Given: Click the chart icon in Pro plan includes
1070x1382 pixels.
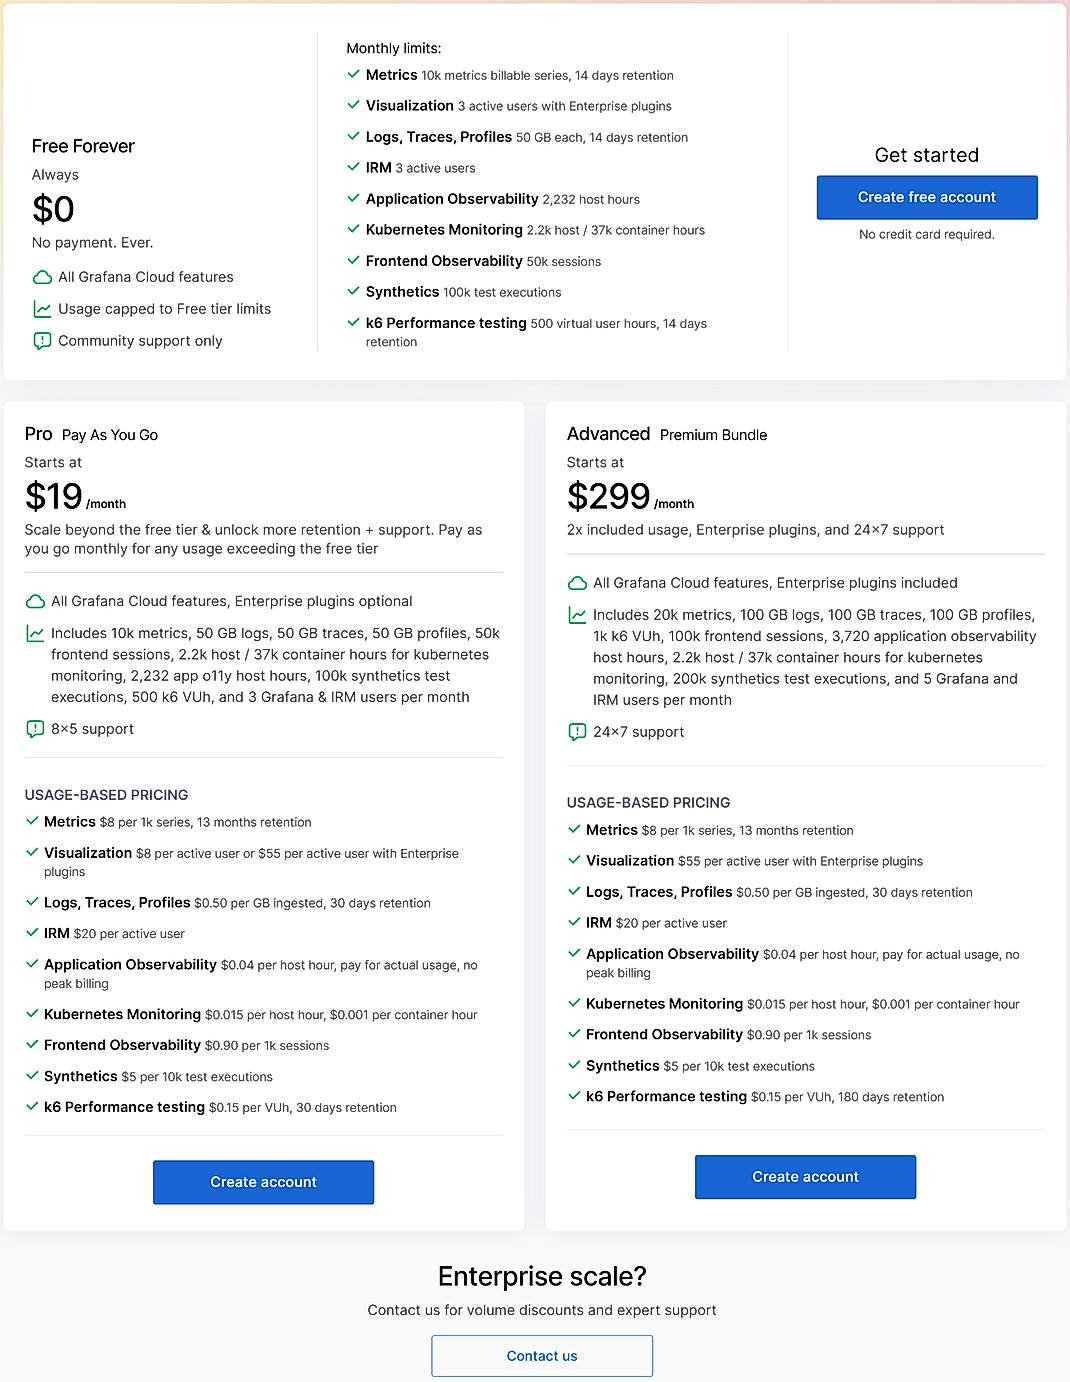Looking at the screenshot, I should point(35,633).
